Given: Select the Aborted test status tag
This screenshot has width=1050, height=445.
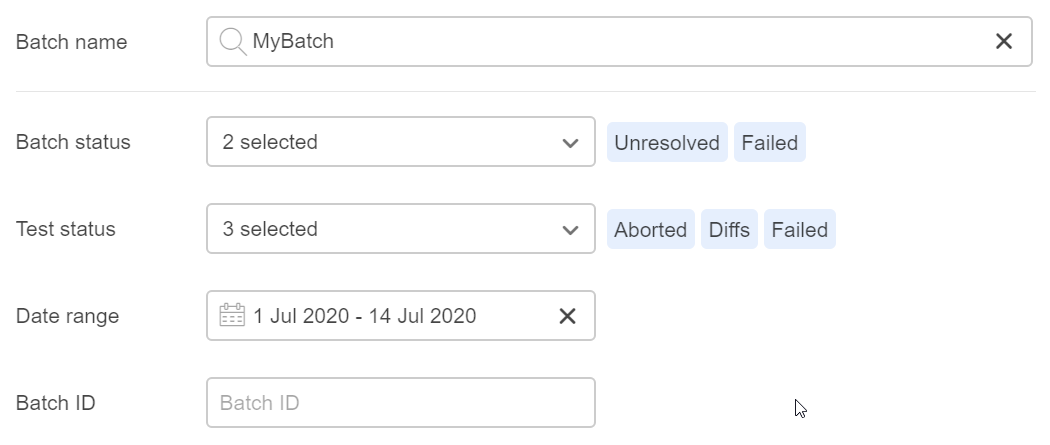Looking at the screenshot, I should coord(651,230).
